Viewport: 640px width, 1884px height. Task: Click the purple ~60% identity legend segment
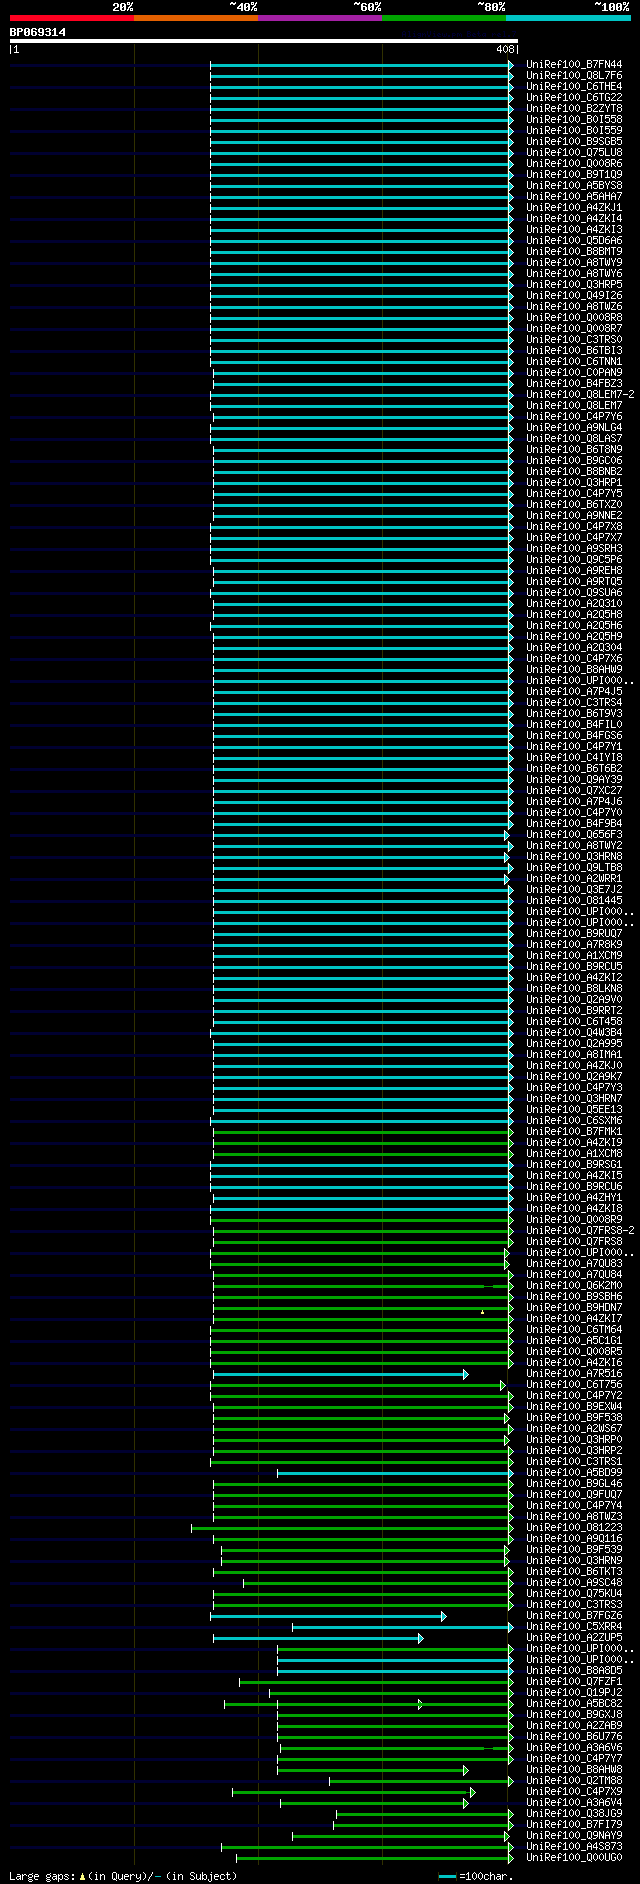coord(320,18)
